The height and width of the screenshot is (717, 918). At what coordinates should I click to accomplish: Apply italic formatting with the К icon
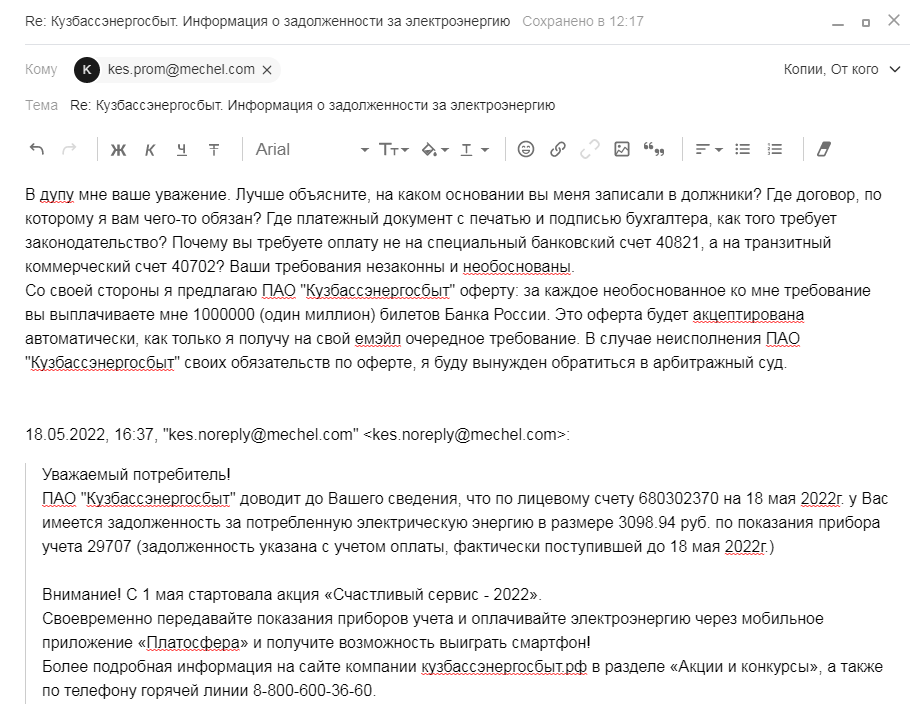[150, 148]
